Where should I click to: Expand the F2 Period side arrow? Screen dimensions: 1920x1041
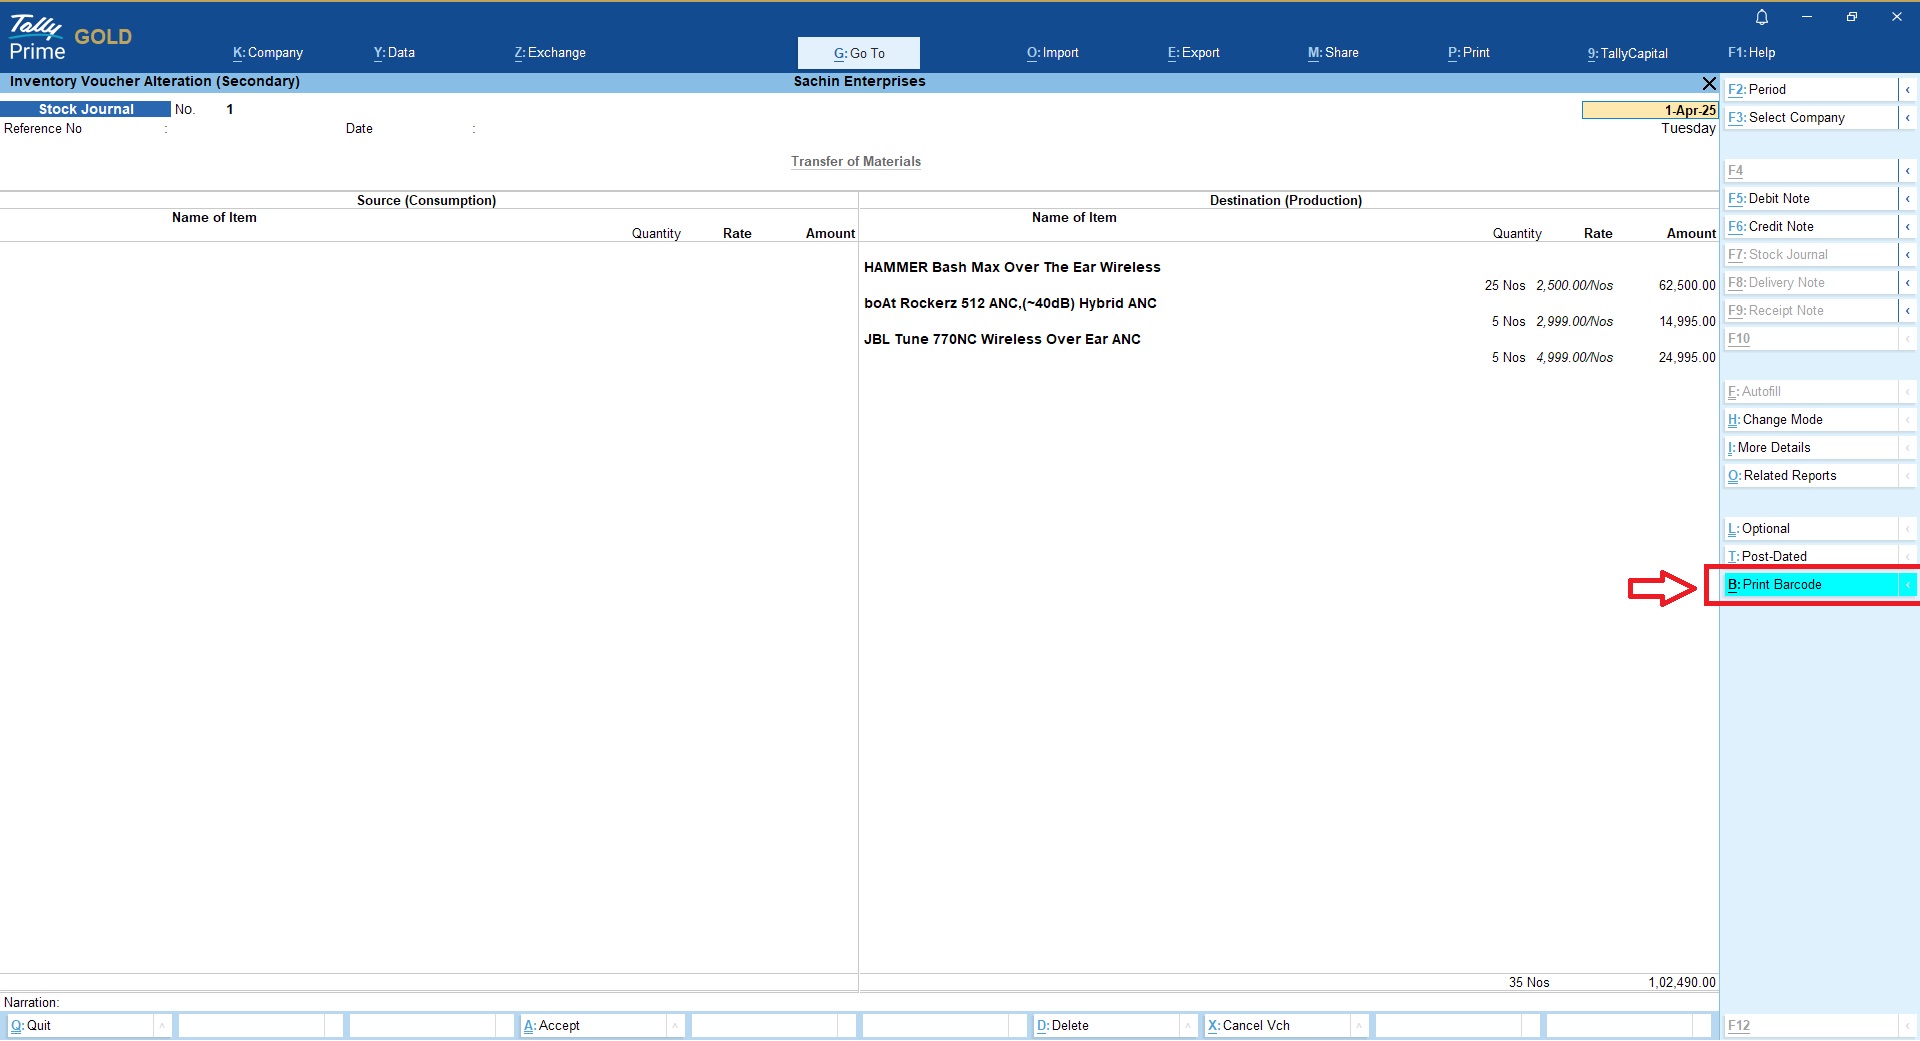(x=1907, y=90)
